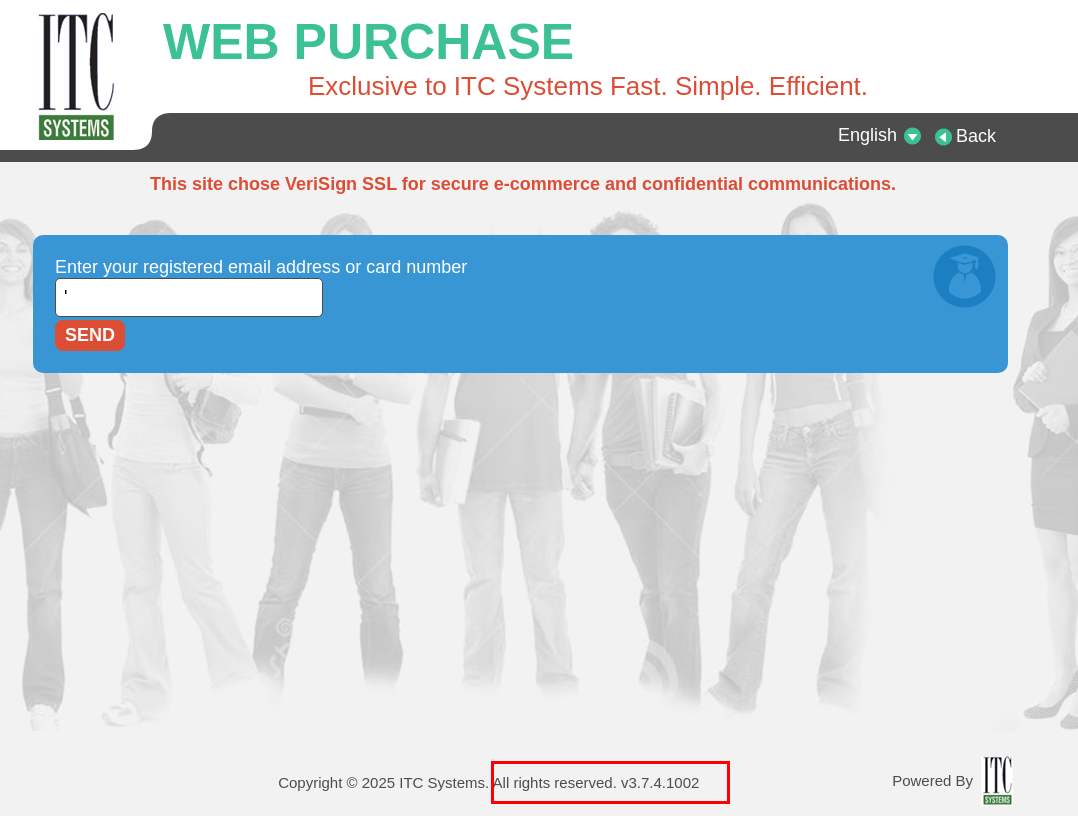Click the ITC Systems logo in header
Viewport: 1078px width, 816px height.
pyautogui.click(x=76, y=76)
